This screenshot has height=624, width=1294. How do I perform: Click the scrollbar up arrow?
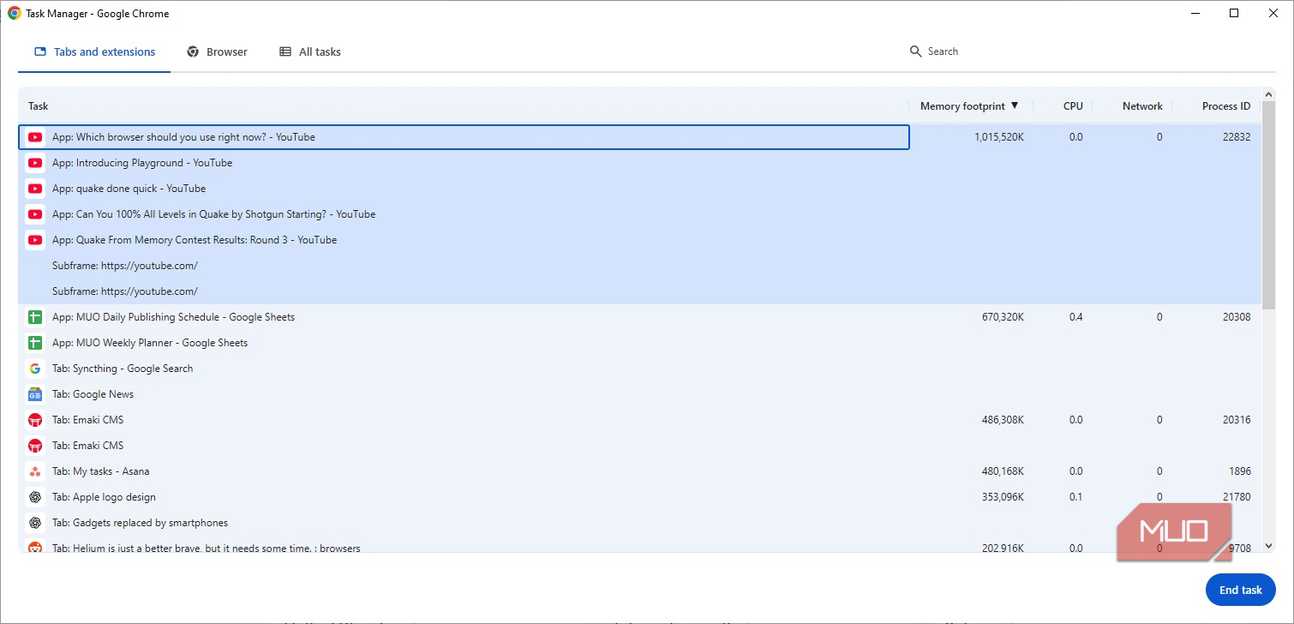pyautogui.click(x=1269, y=95)
